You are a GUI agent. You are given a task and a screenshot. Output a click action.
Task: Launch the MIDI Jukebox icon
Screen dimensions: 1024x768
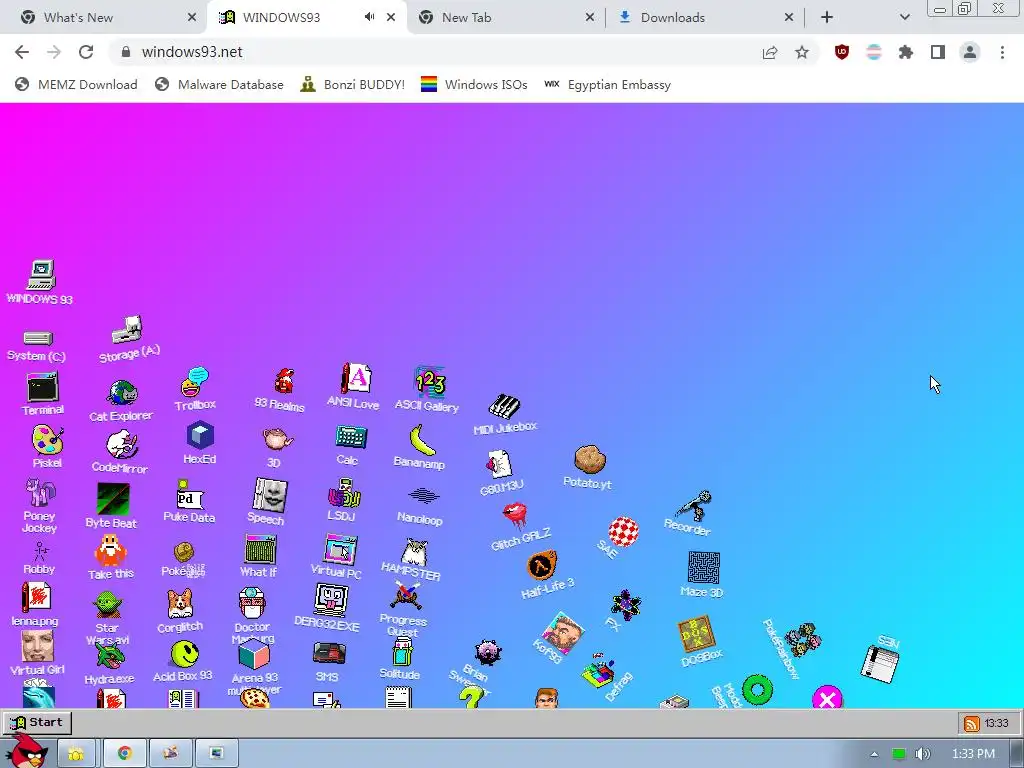(504, 406)
